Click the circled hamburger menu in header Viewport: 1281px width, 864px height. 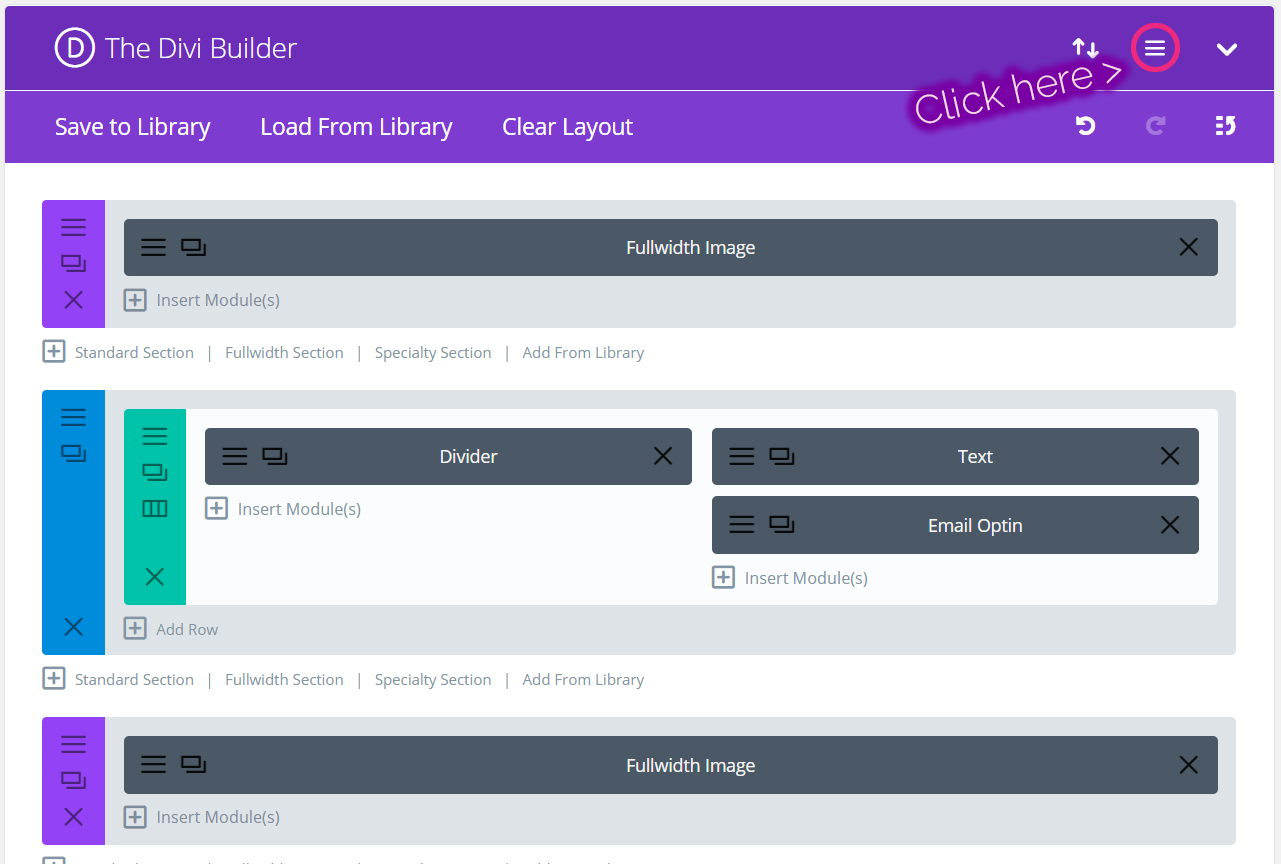click(1155, 49)
